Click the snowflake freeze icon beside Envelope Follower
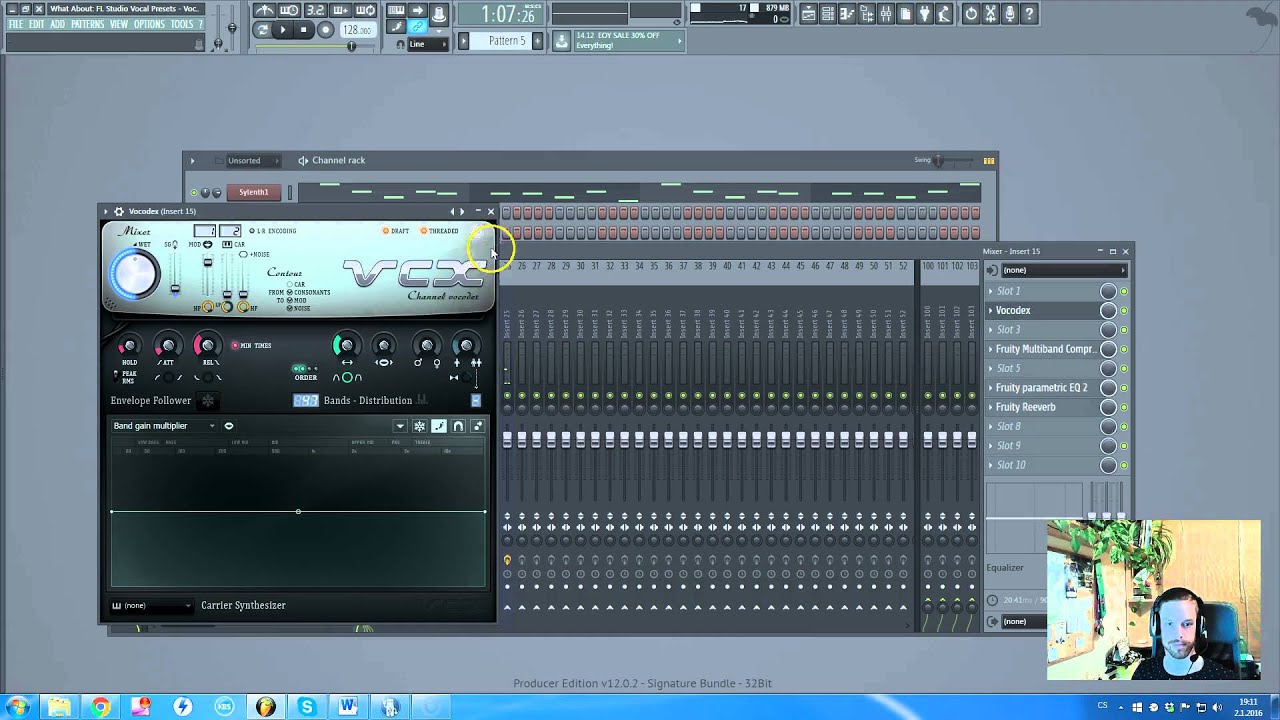The width and height of the screenshot is (1280, 720). tap(208, 400)
